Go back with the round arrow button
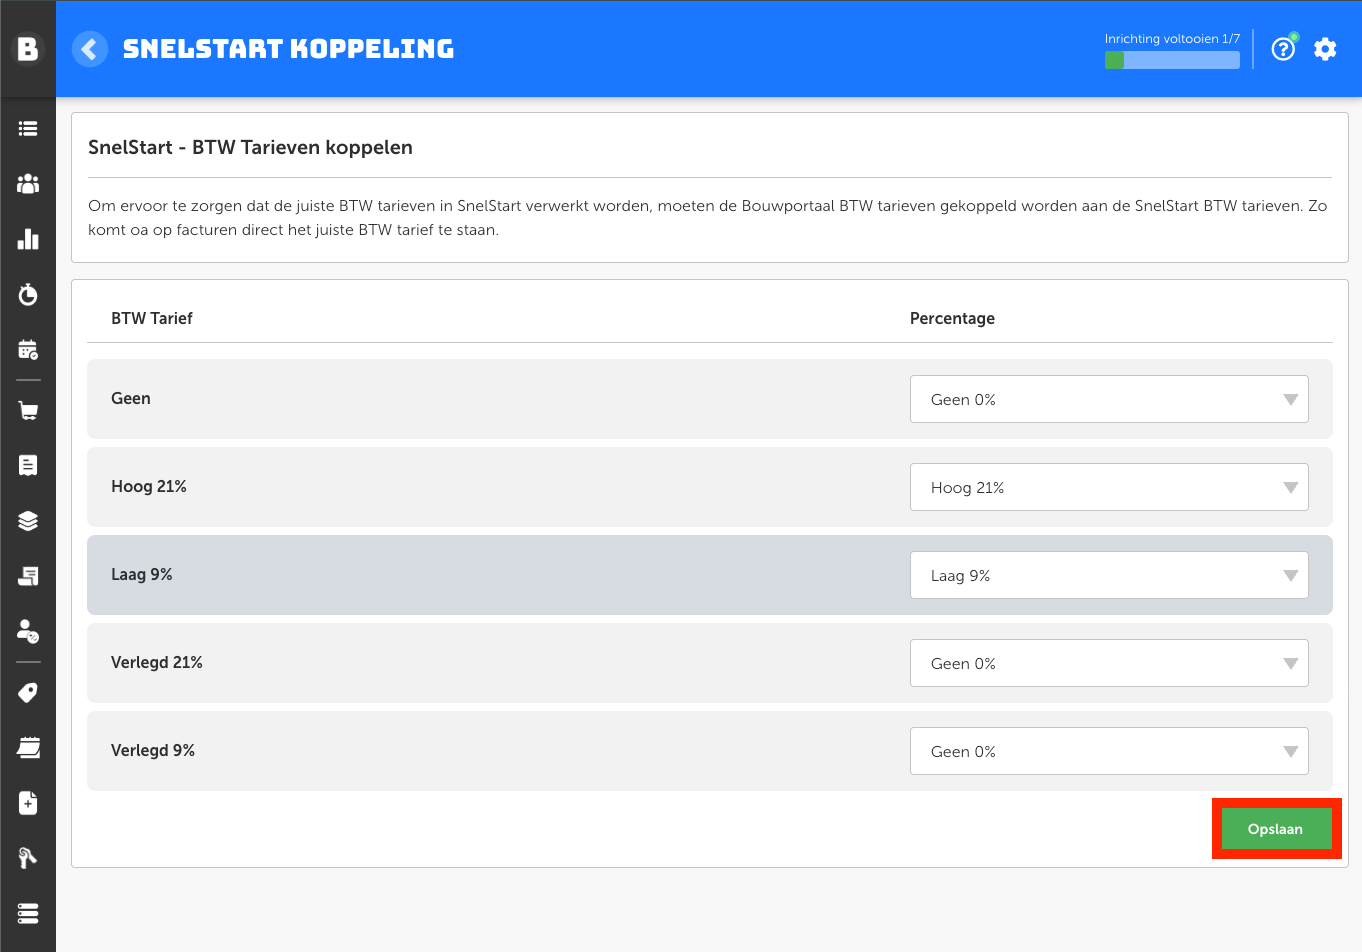 pos(90,49)
